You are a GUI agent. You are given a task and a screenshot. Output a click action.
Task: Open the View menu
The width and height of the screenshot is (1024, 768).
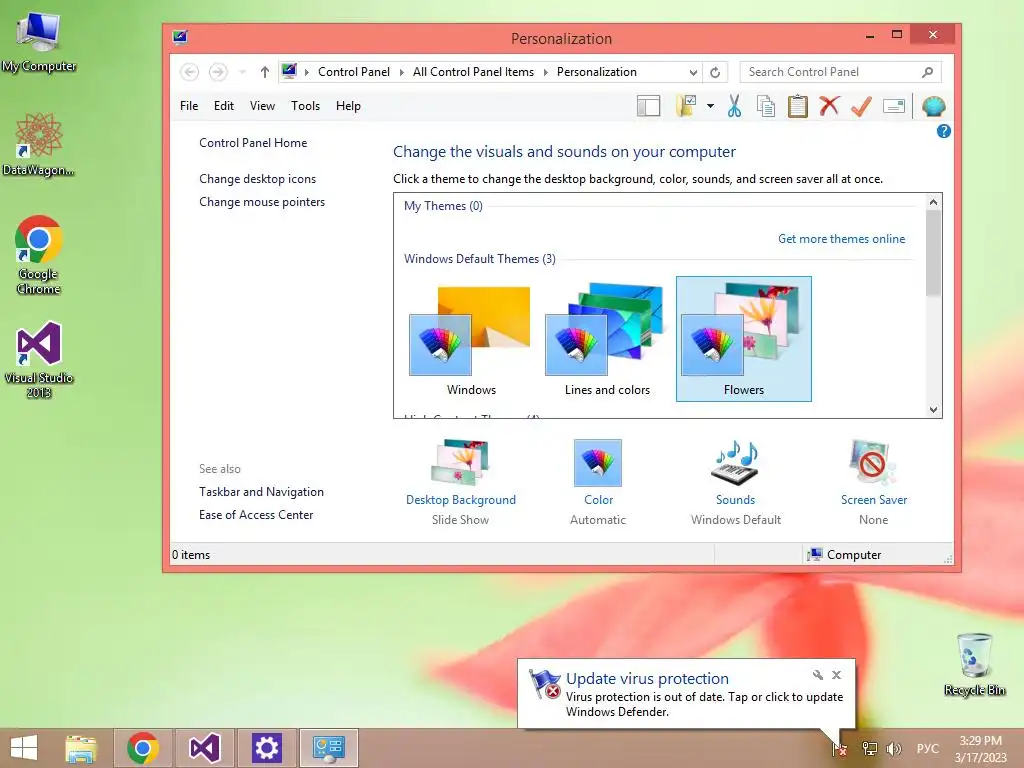(x=262, y=106)
